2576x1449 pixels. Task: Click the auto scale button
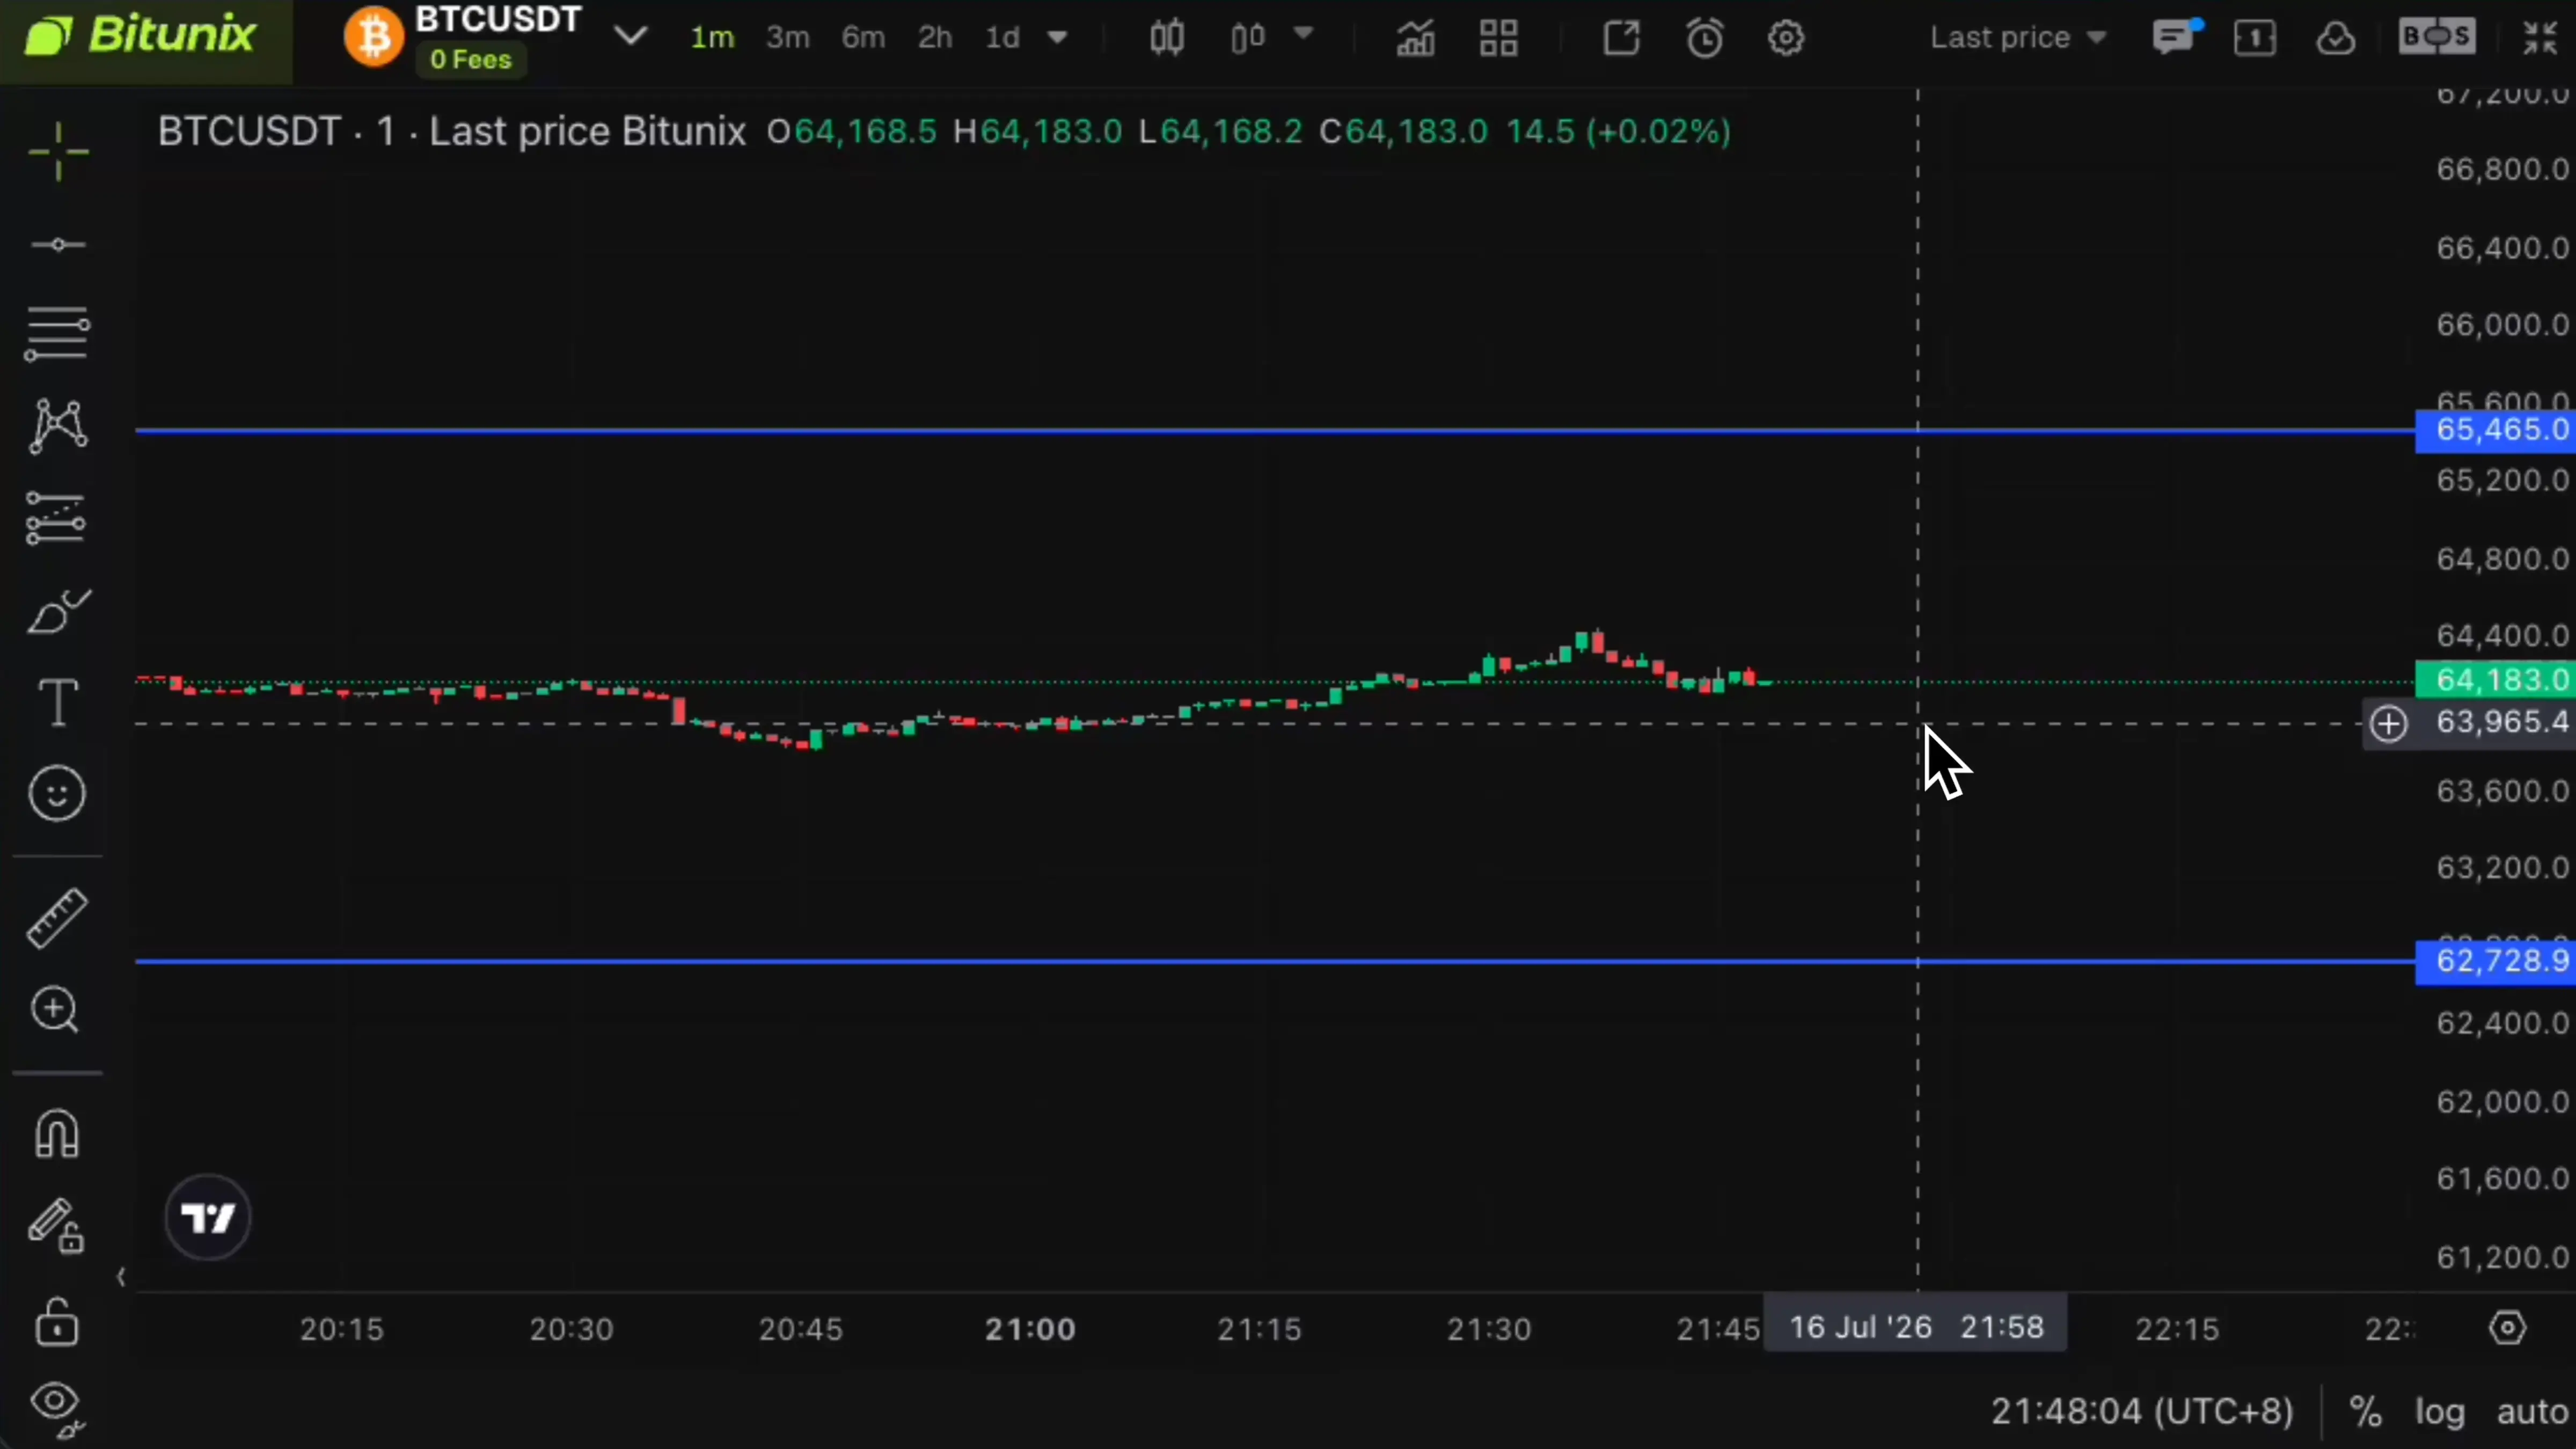coord(2532,1412)
